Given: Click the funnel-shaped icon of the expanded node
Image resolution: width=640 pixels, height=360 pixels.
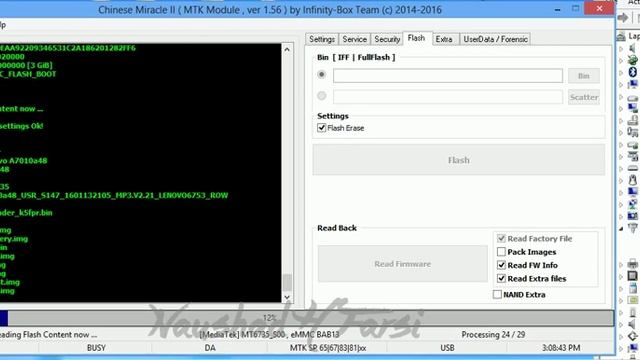Looking at the screenshot, I should click(x=633, y=228).
